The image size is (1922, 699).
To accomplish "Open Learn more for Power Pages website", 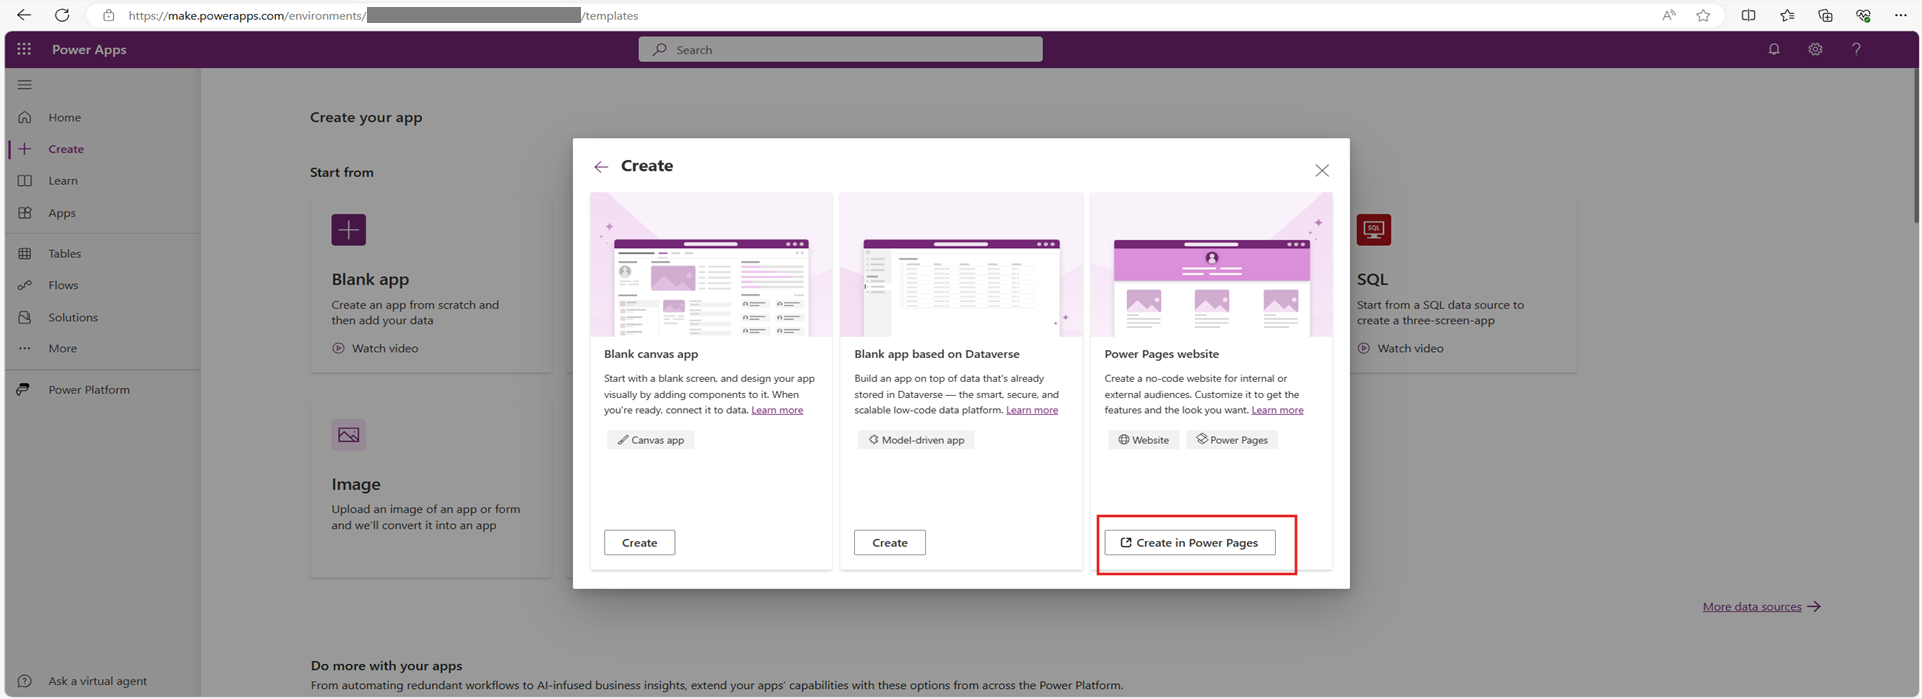I will pyautogui.click(x=1278, y=410).
